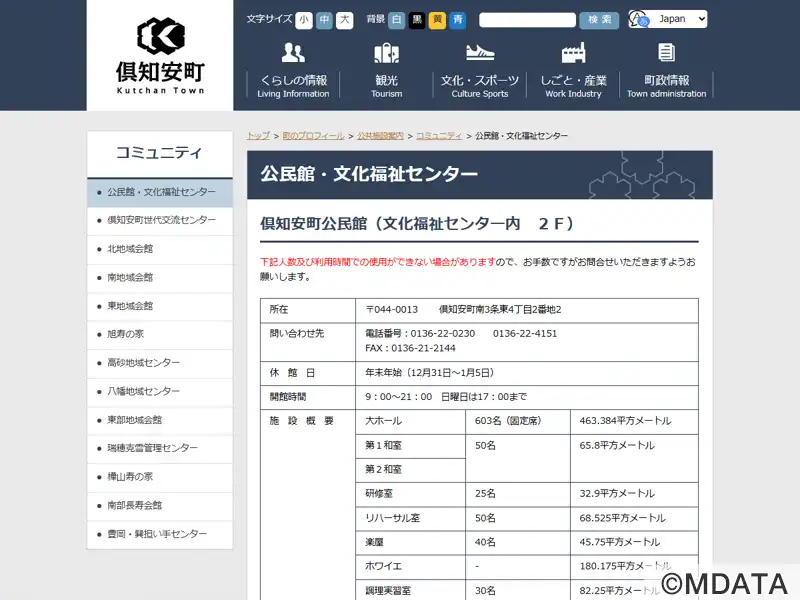Set font size to 大 (large)

(x=345, y=20)
